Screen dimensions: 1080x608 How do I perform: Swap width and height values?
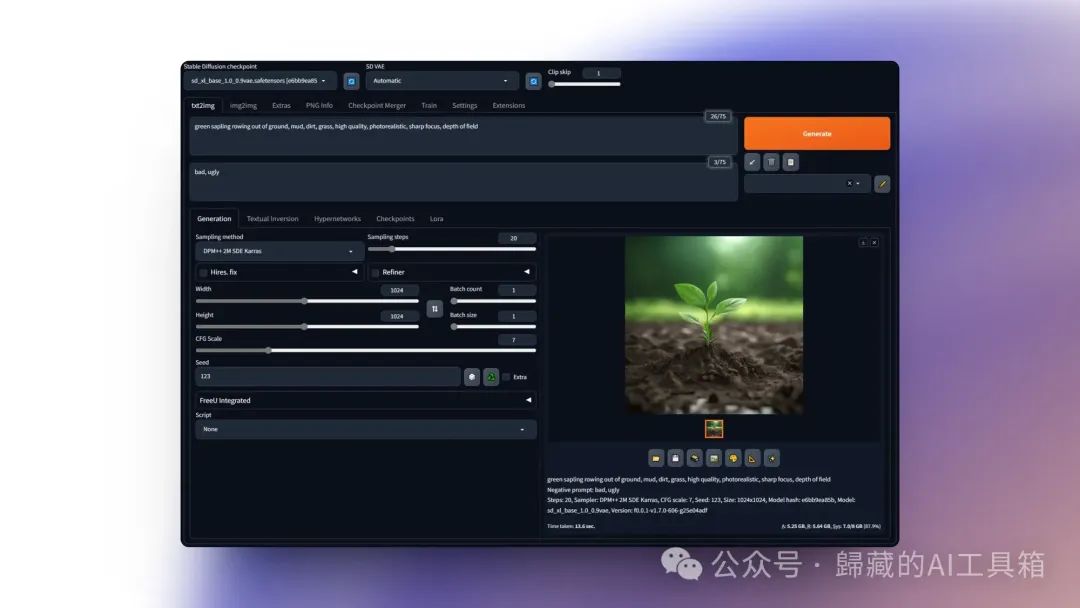(435, 309)
